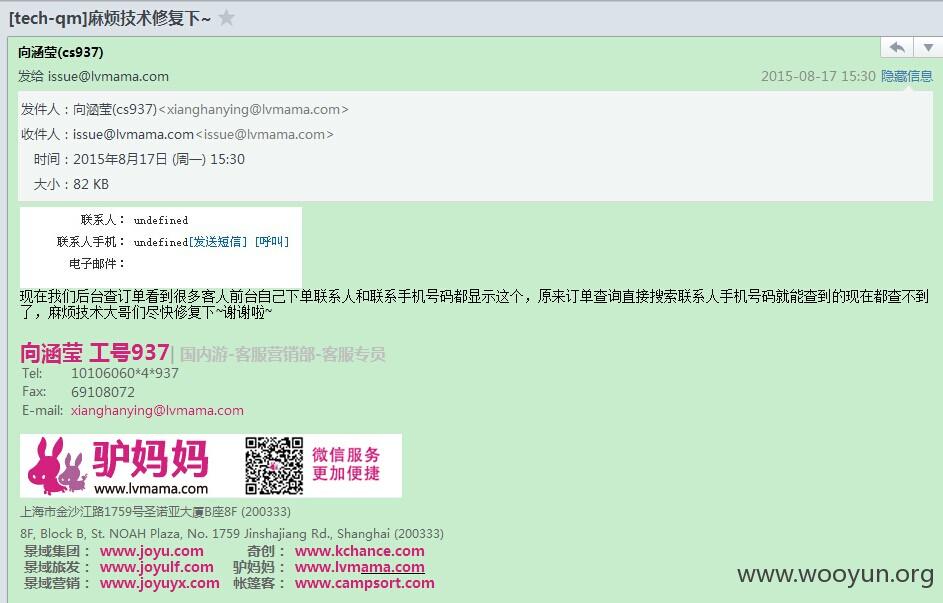This screenshot has width=943, height=603.
Task: Click the QR code image
Action: [x=274, y=466]
